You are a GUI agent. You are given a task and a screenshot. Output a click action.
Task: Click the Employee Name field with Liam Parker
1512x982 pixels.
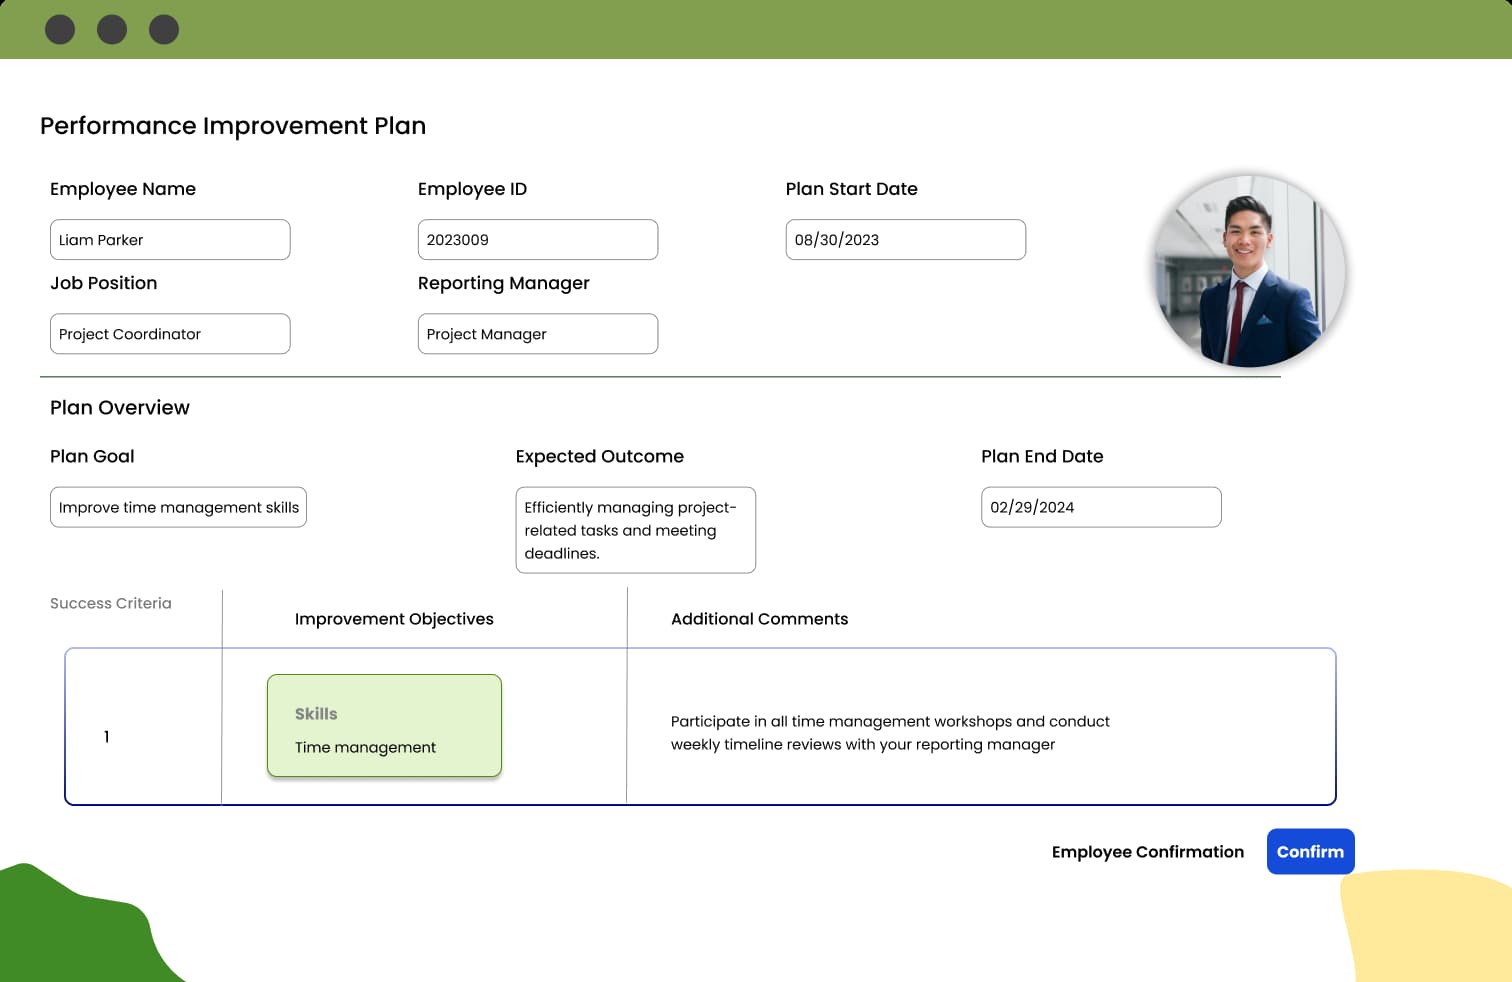click(170, 240)
